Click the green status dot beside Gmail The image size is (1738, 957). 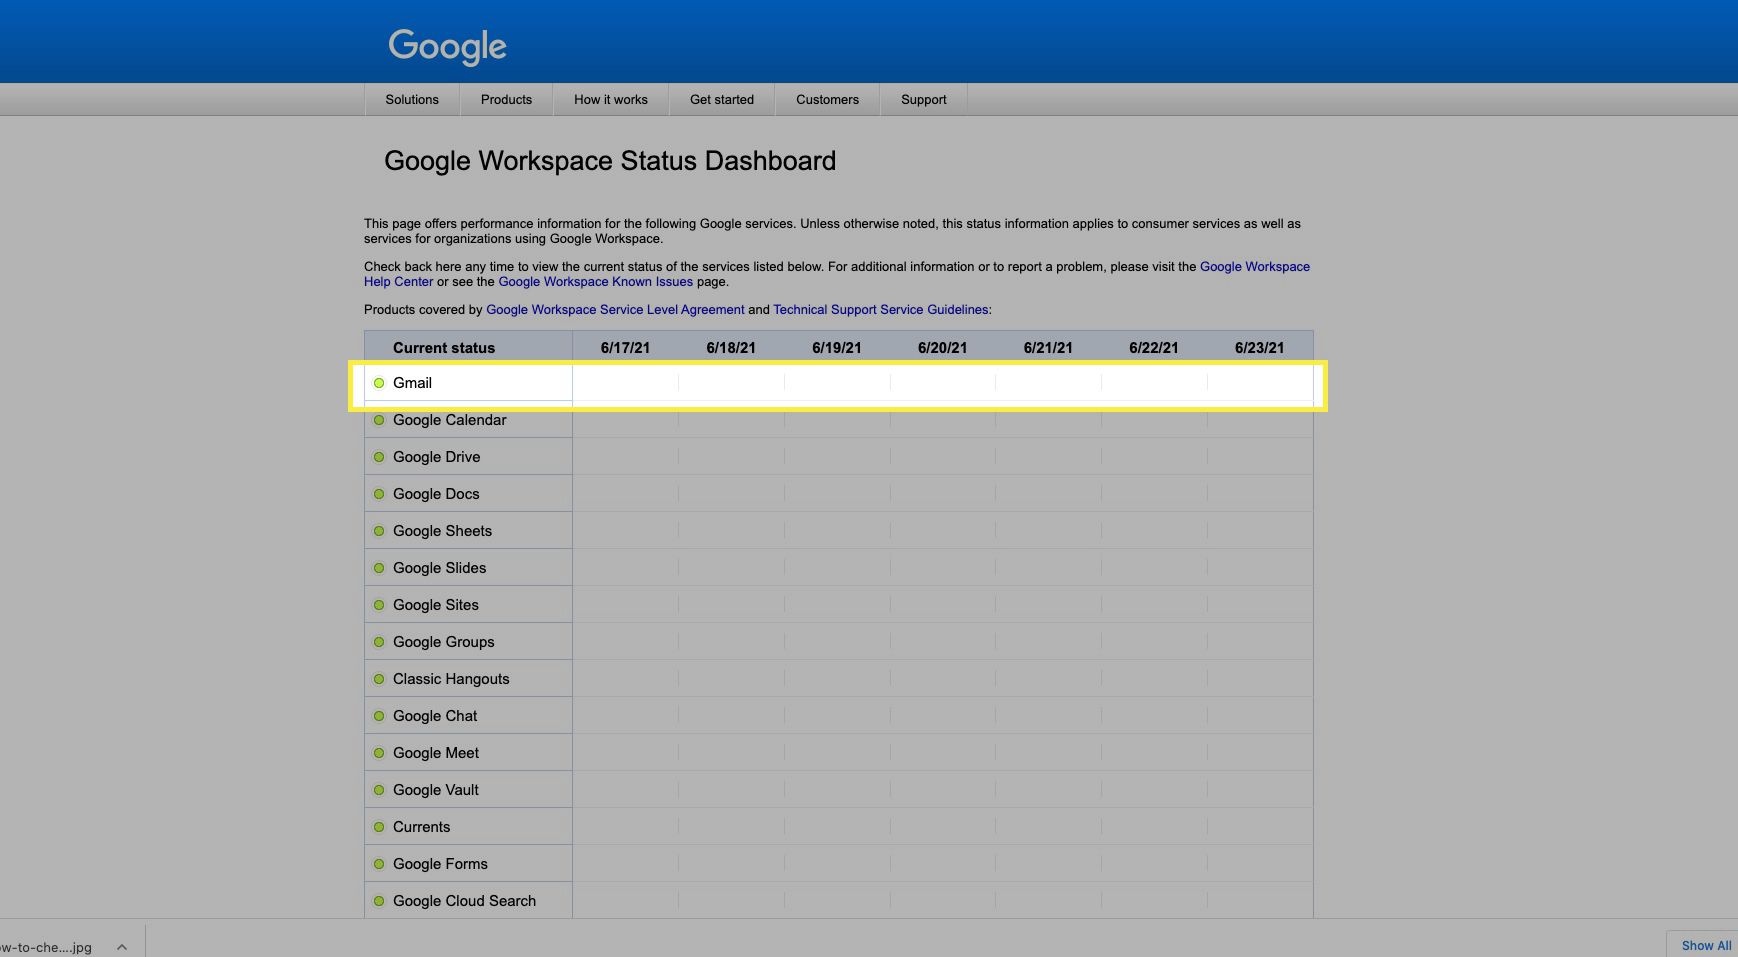coord(379,383)
